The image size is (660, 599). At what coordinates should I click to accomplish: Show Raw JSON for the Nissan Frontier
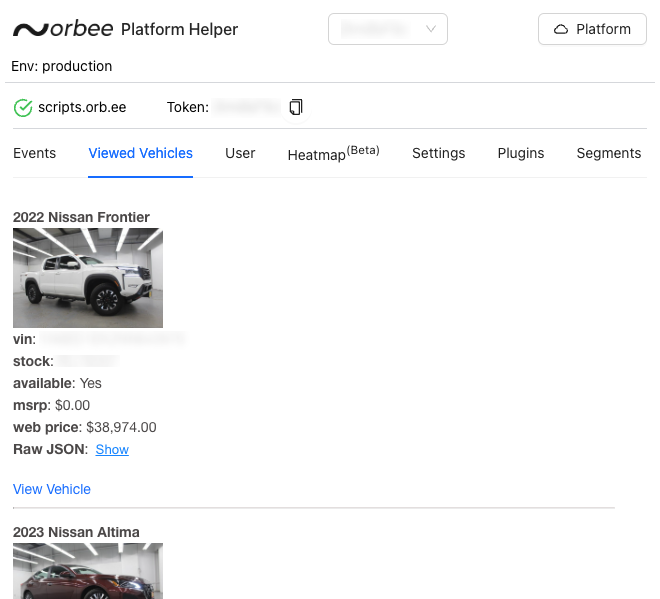click(112, 449)
